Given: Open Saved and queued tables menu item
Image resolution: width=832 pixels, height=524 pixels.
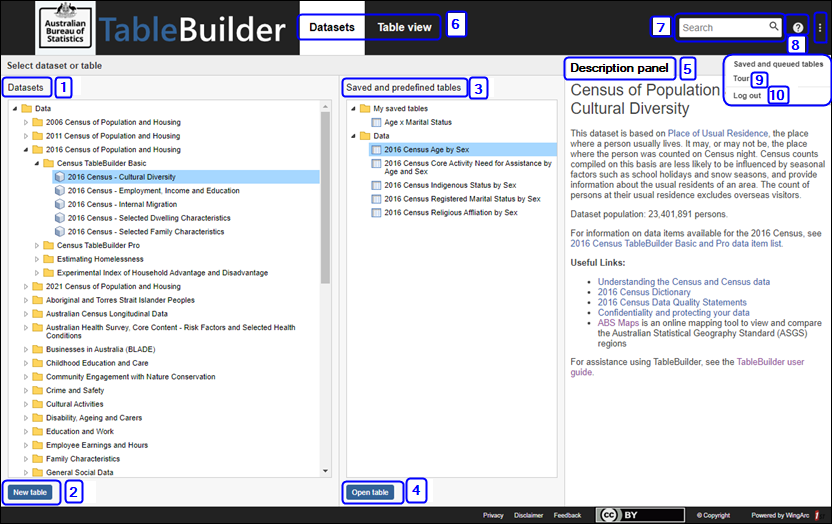Looking at the screenshot, I should pyautogui.click(x=778, y=64).
